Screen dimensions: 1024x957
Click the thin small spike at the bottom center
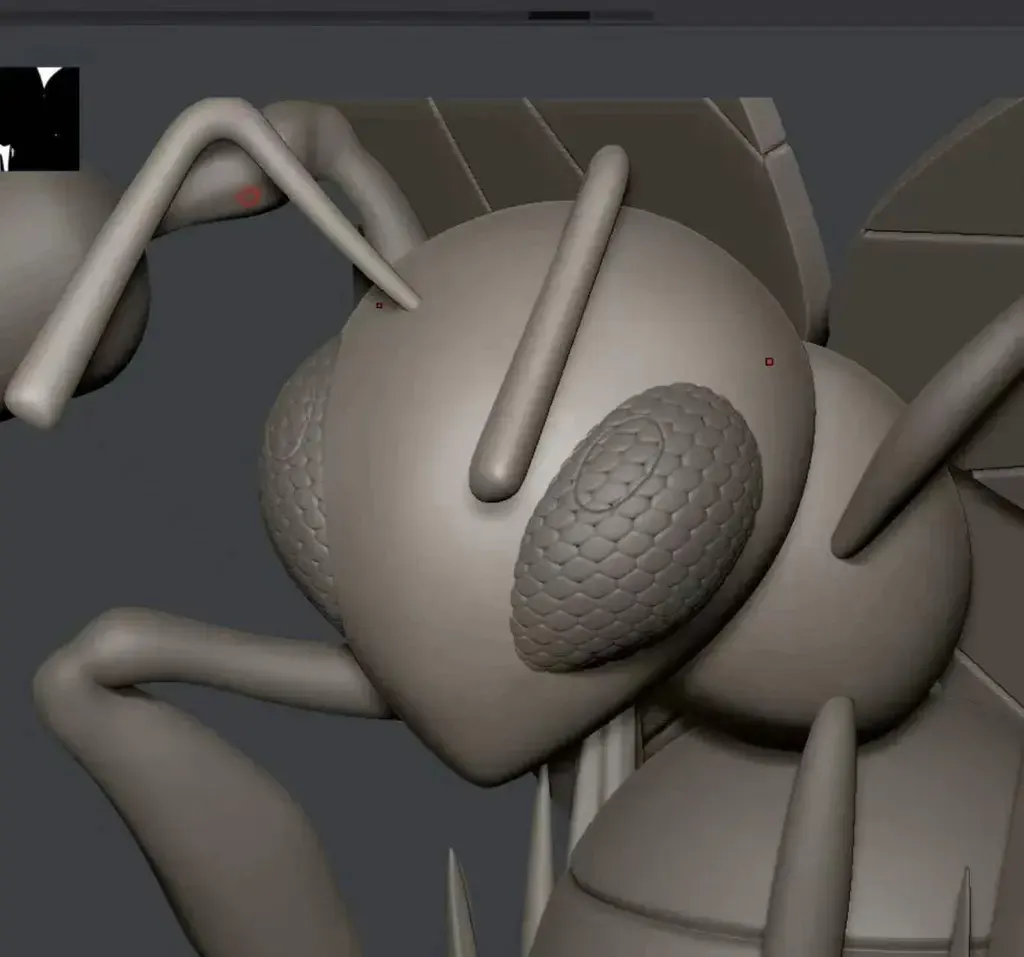(458, 910)
